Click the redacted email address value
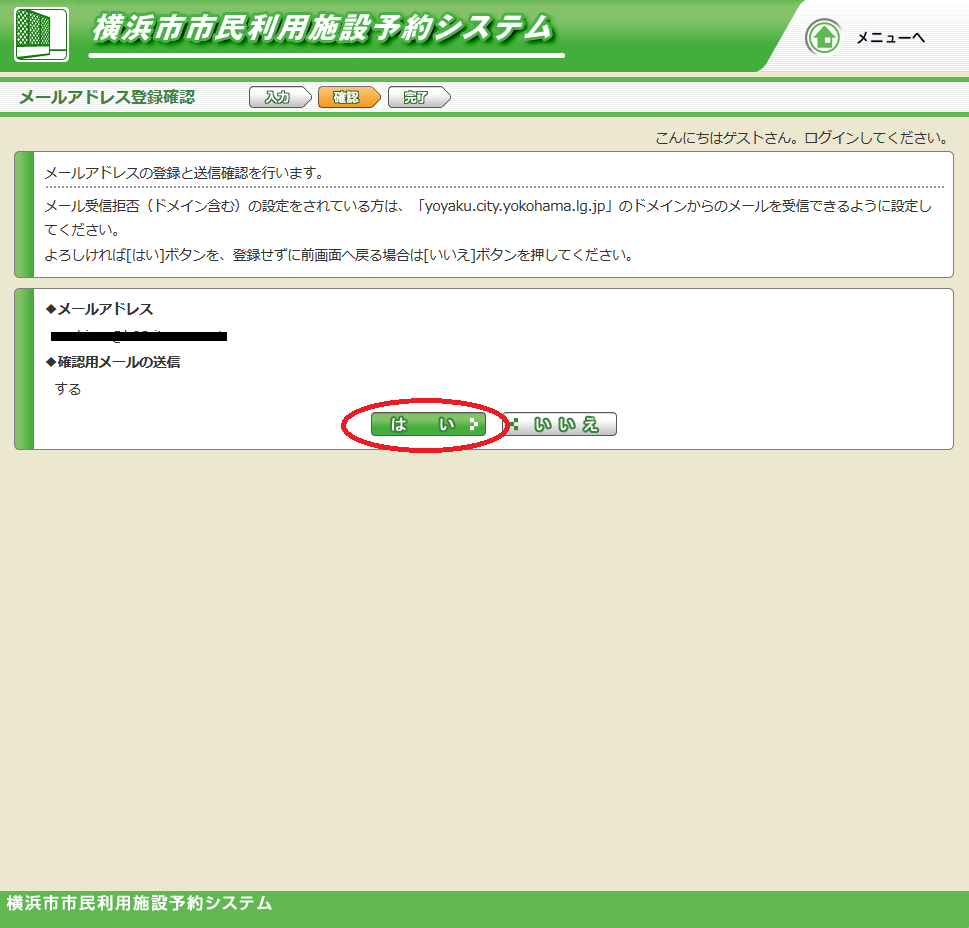The height and width of the screenshot is (928, 969). (139, 336)
